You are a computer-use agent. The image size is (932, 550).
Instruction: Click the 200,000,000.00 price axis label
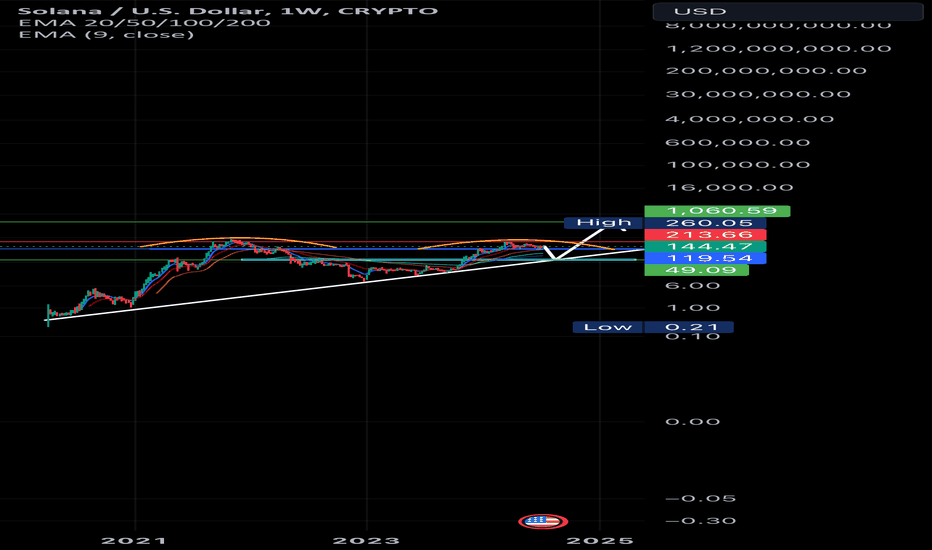click(x=766, y=71)
